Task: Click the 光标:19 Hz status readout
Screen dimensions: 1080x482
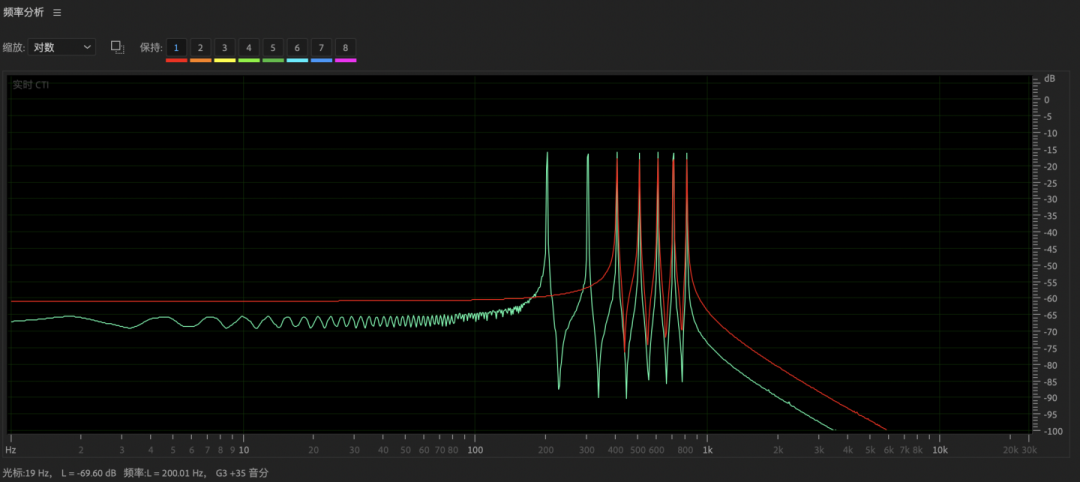Action: pos(28,473)
